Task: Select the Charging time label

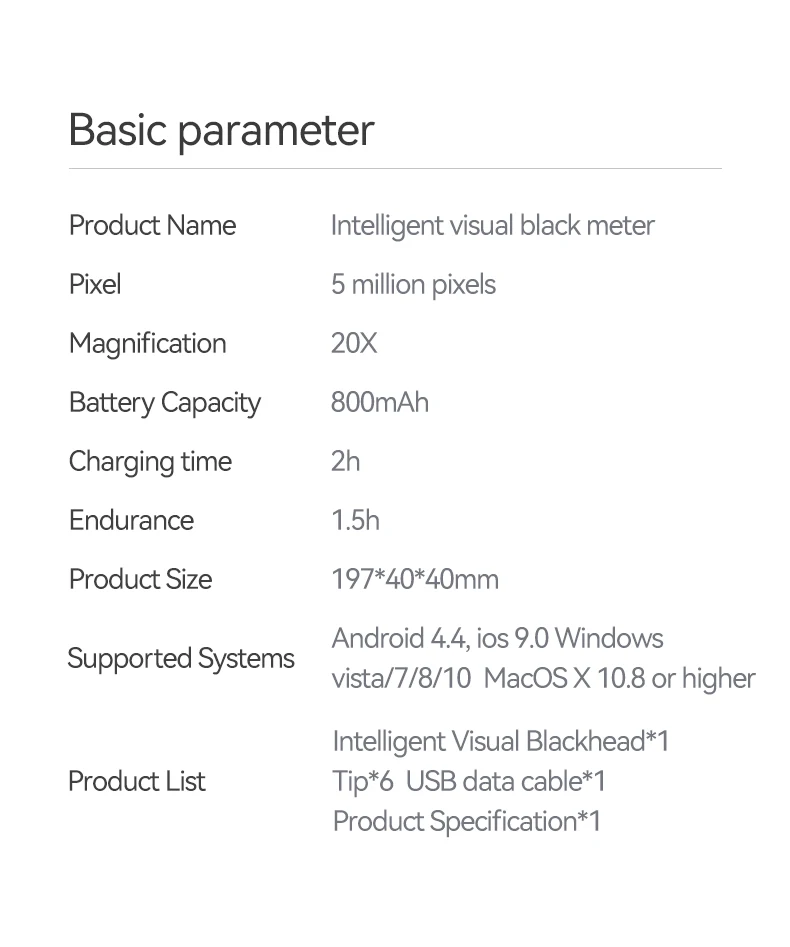Action: pyautogui.click(x=150, y=463)
